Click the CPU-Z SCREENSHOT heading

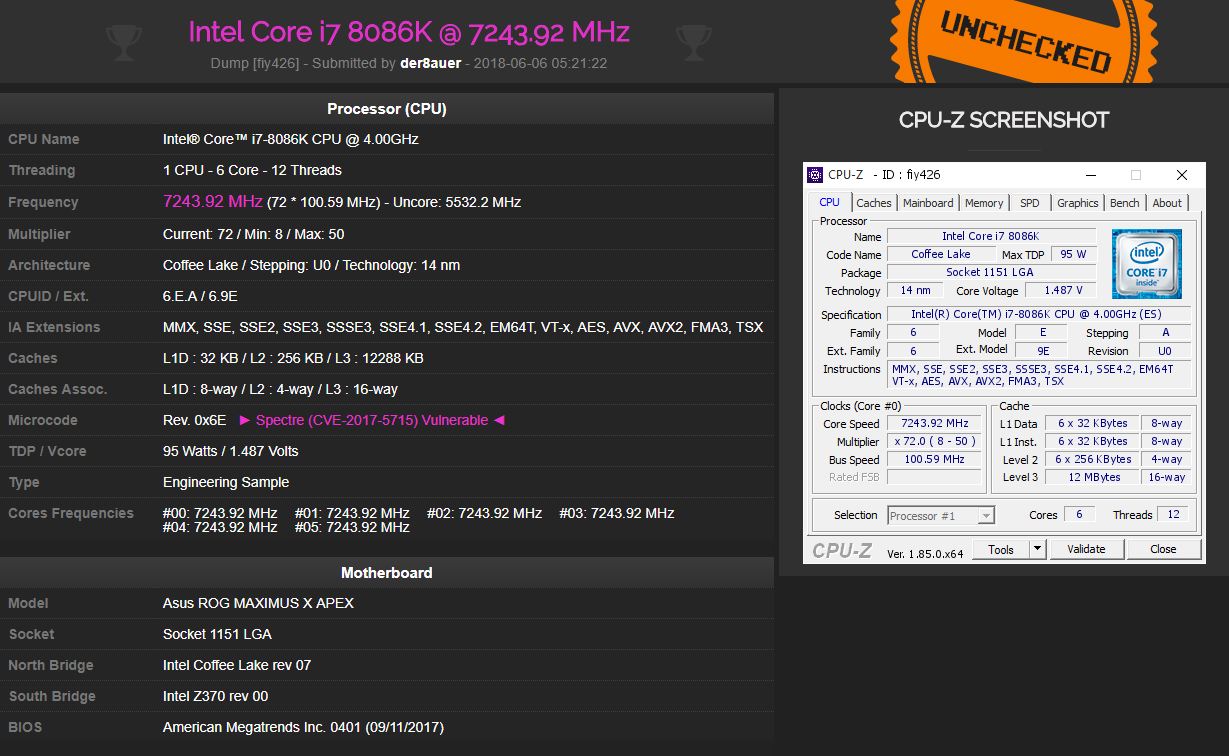[x=1004, y=120]
